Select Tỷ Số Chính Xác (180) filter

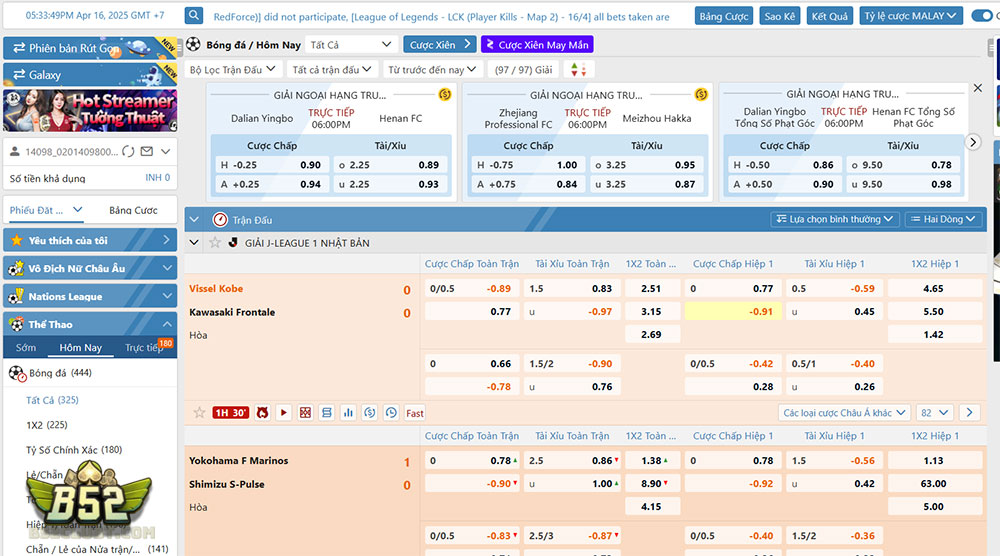click(x=74, y=450)
